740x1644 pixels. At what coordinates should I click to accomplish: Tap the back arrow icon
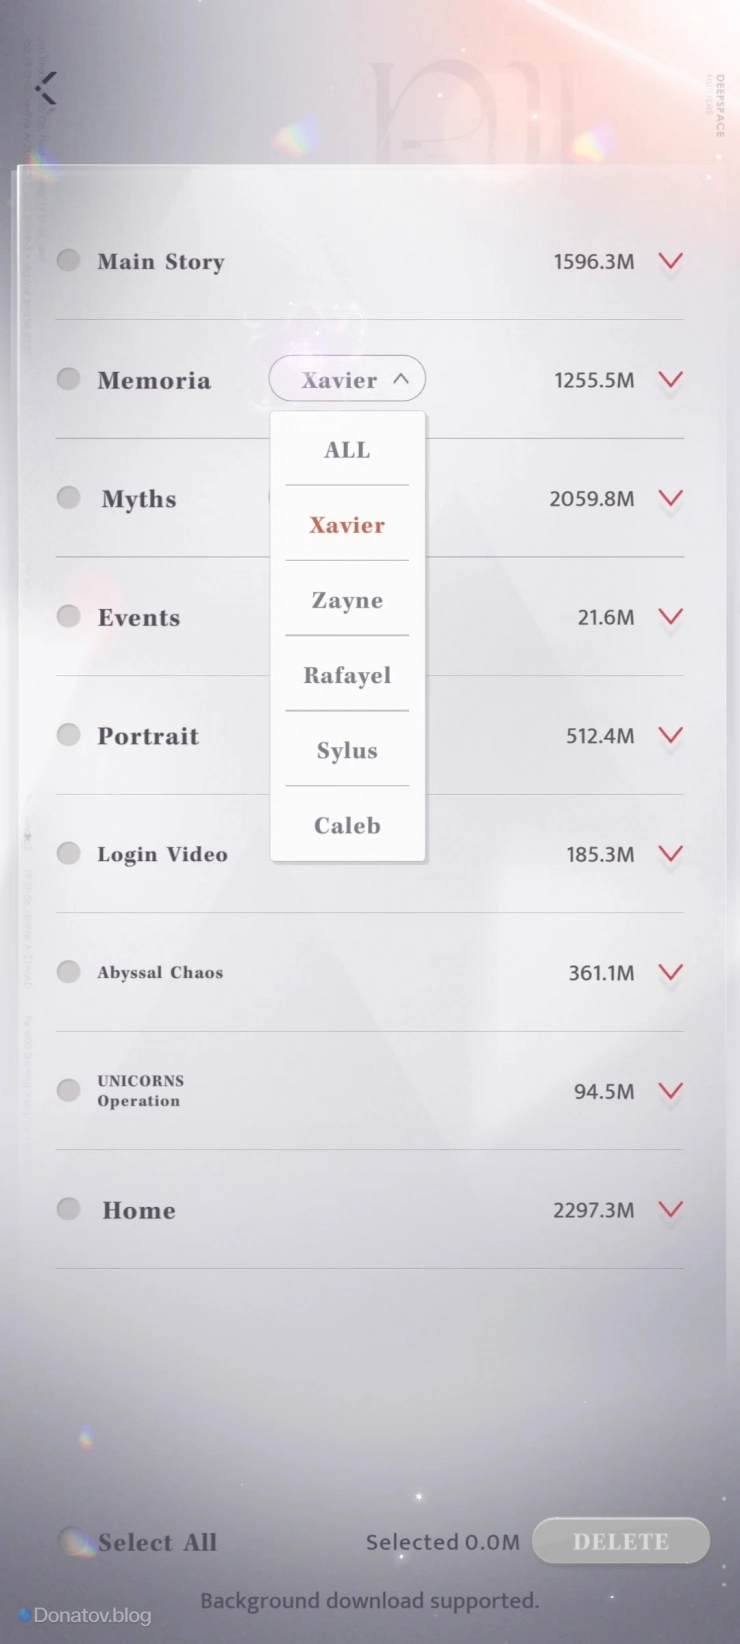click(47, 88)
